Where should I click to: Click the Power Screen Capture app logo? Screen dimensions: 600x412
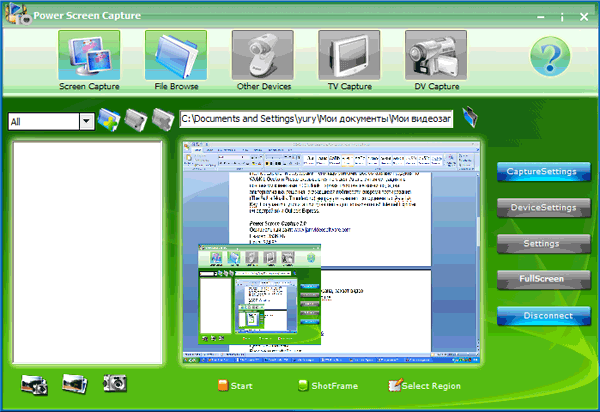[x=18, y=14]
